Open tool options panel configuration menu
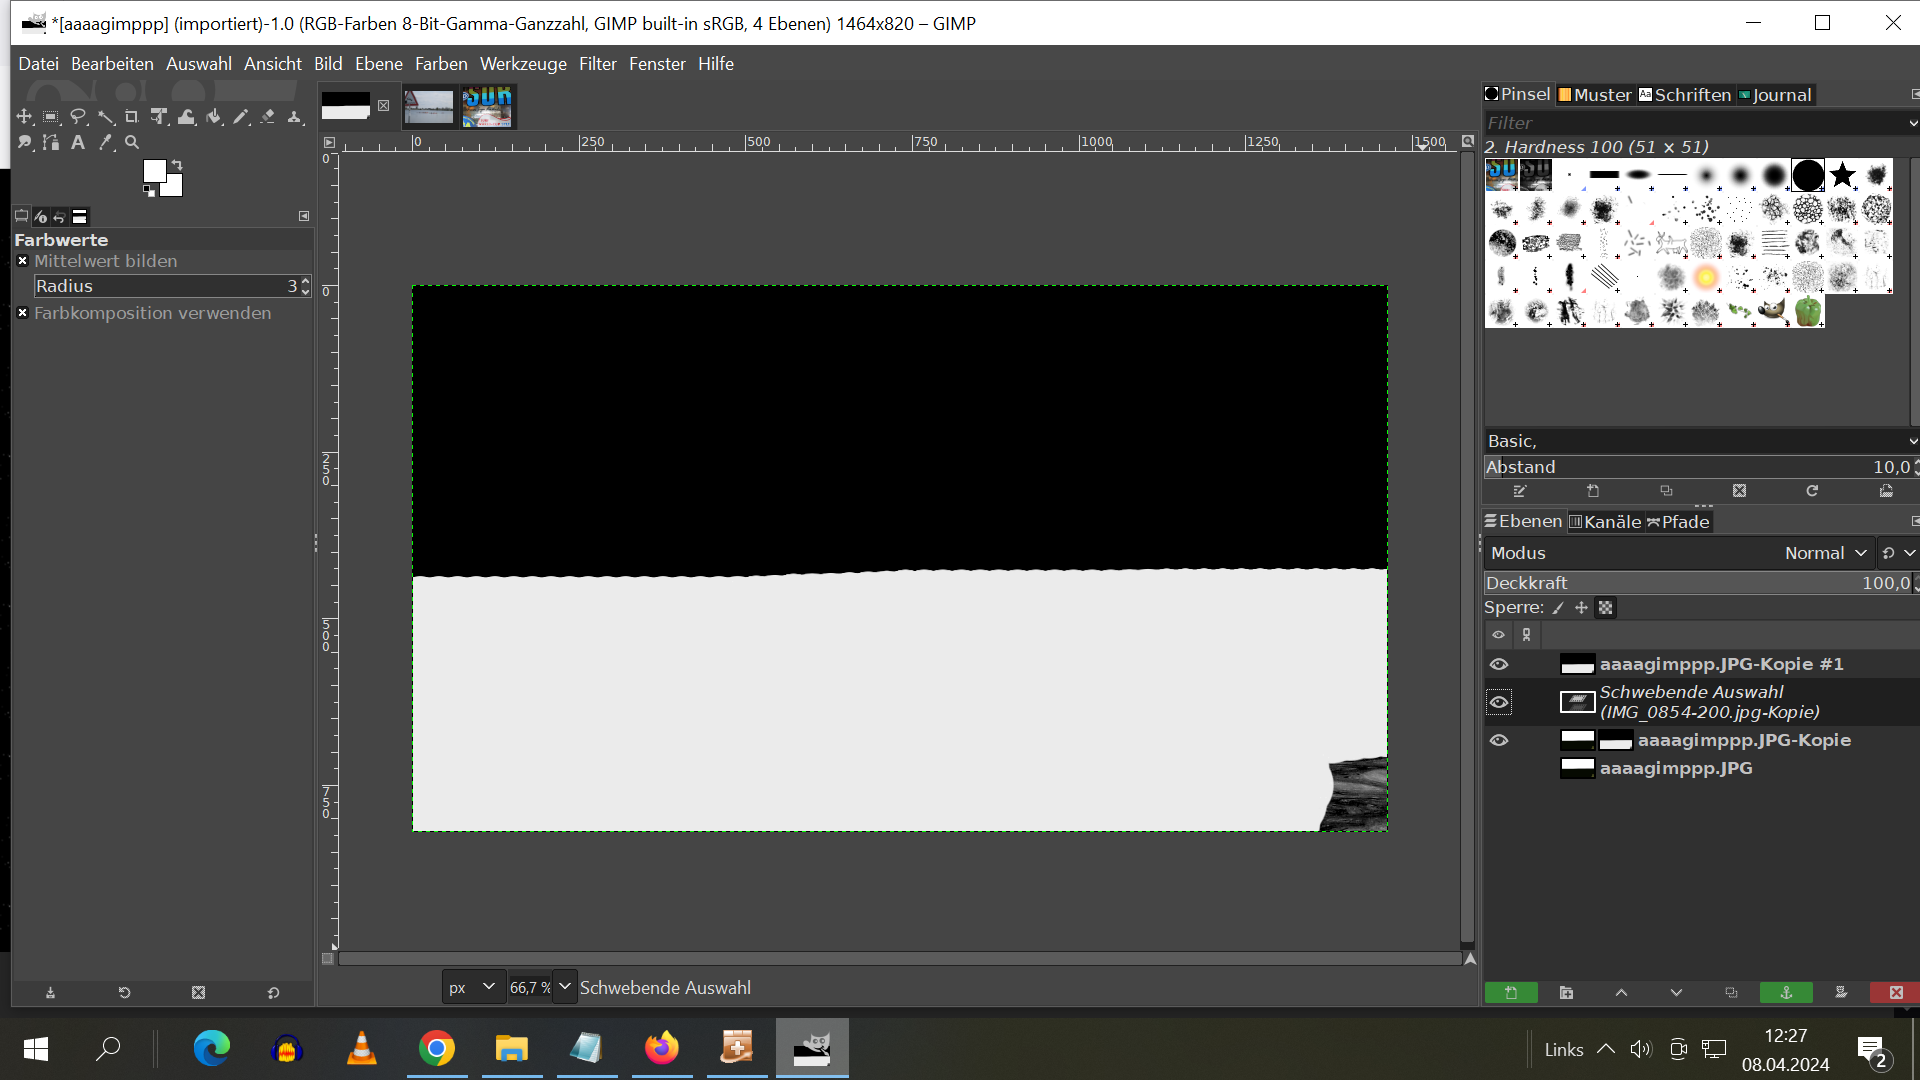The height and width of the screenshot is (1080, 1920). click(304, 216)
